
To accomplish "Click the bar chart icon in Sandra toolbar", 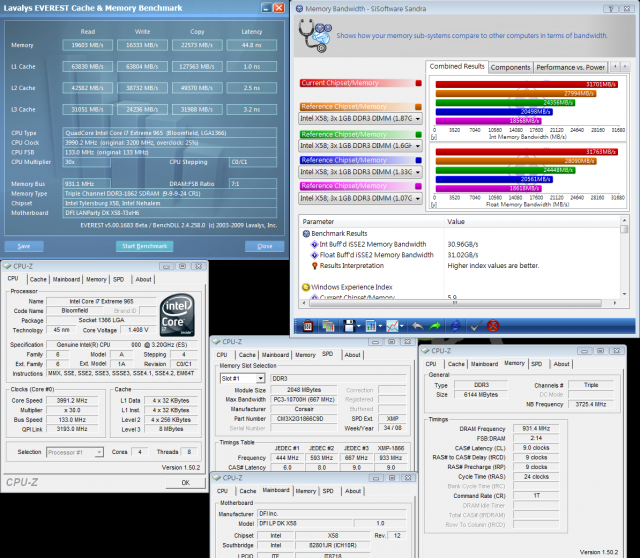I will point(371,326).
